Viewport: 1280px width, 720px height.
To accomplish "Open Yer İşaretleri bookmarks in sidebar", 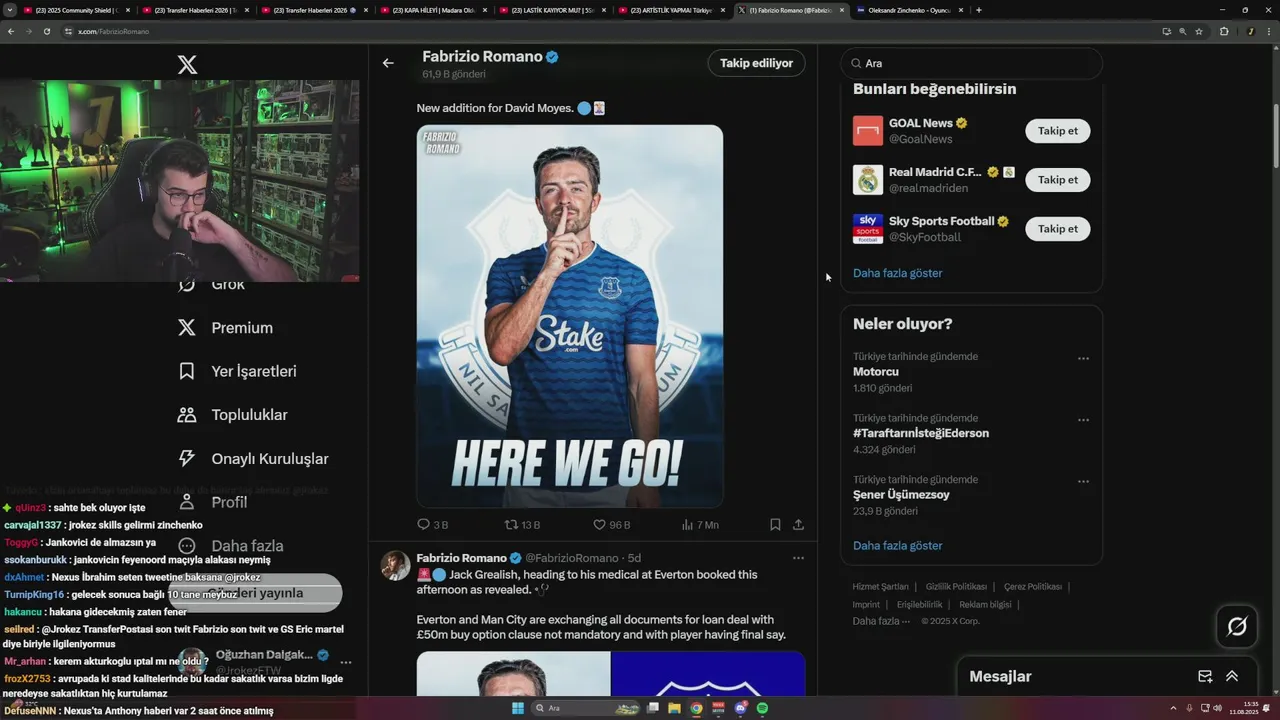I will [237, 371].
